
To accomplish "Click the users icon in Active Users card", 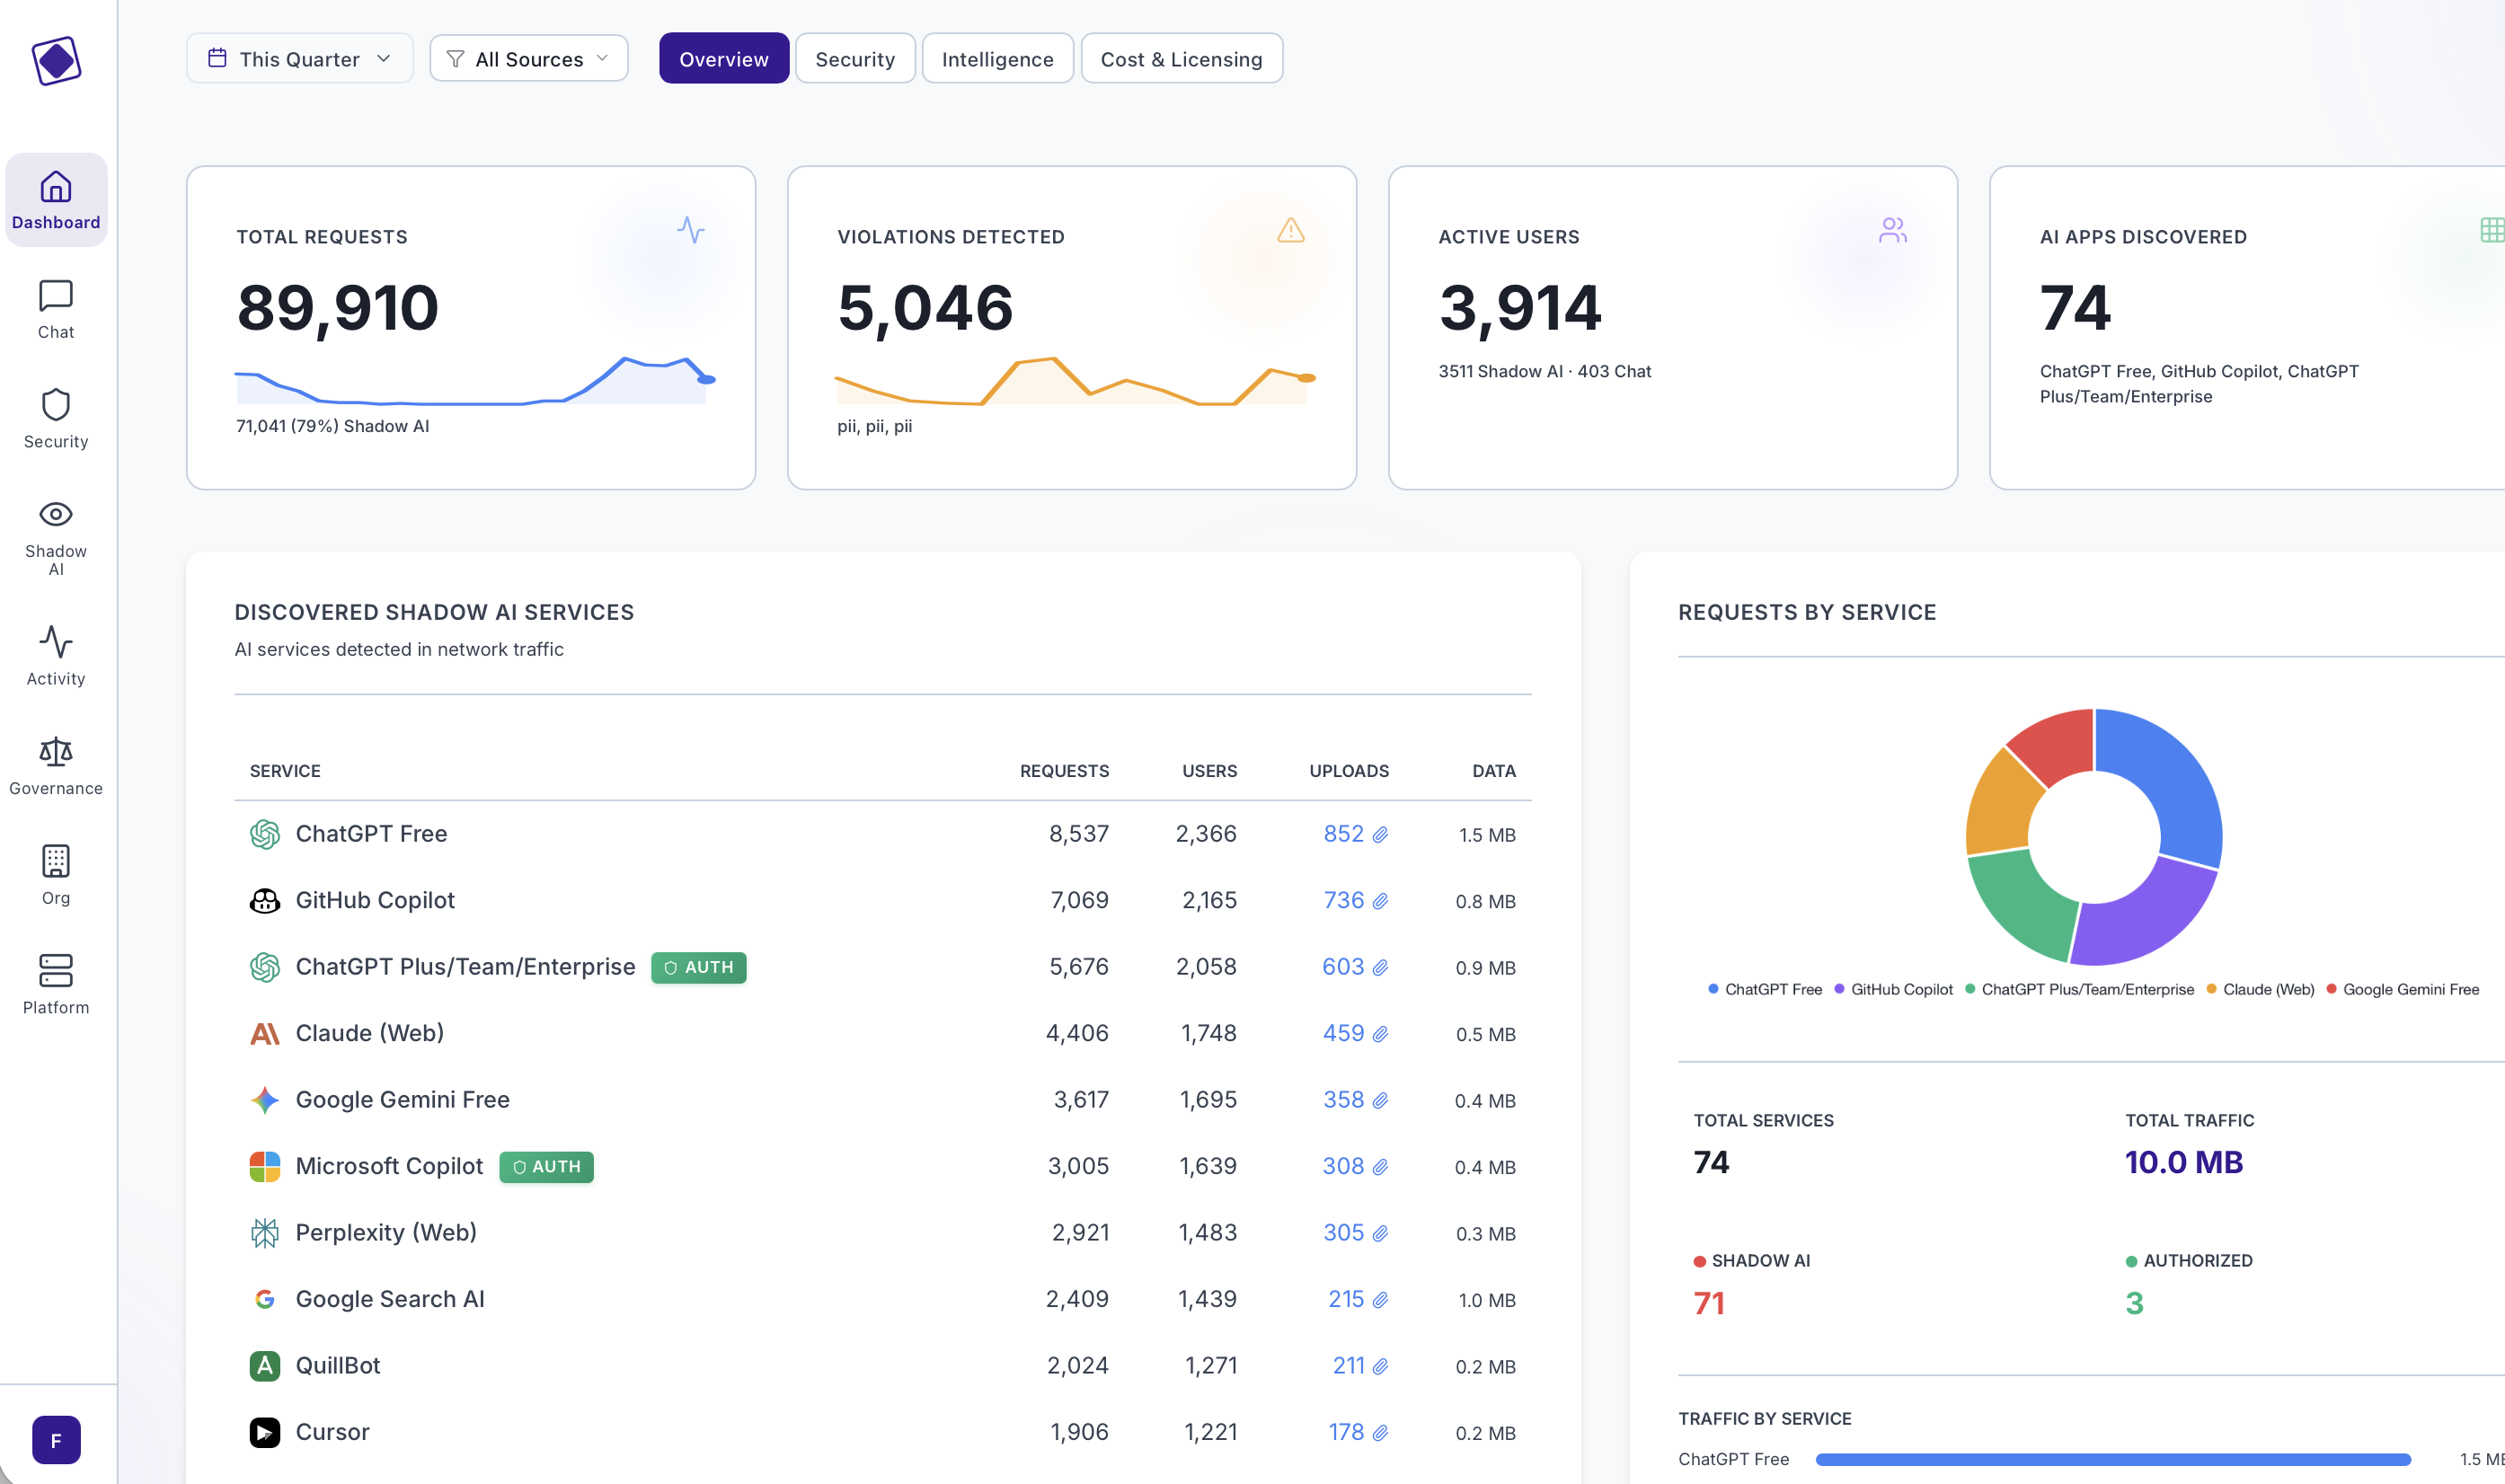I will coord(1892,230).
